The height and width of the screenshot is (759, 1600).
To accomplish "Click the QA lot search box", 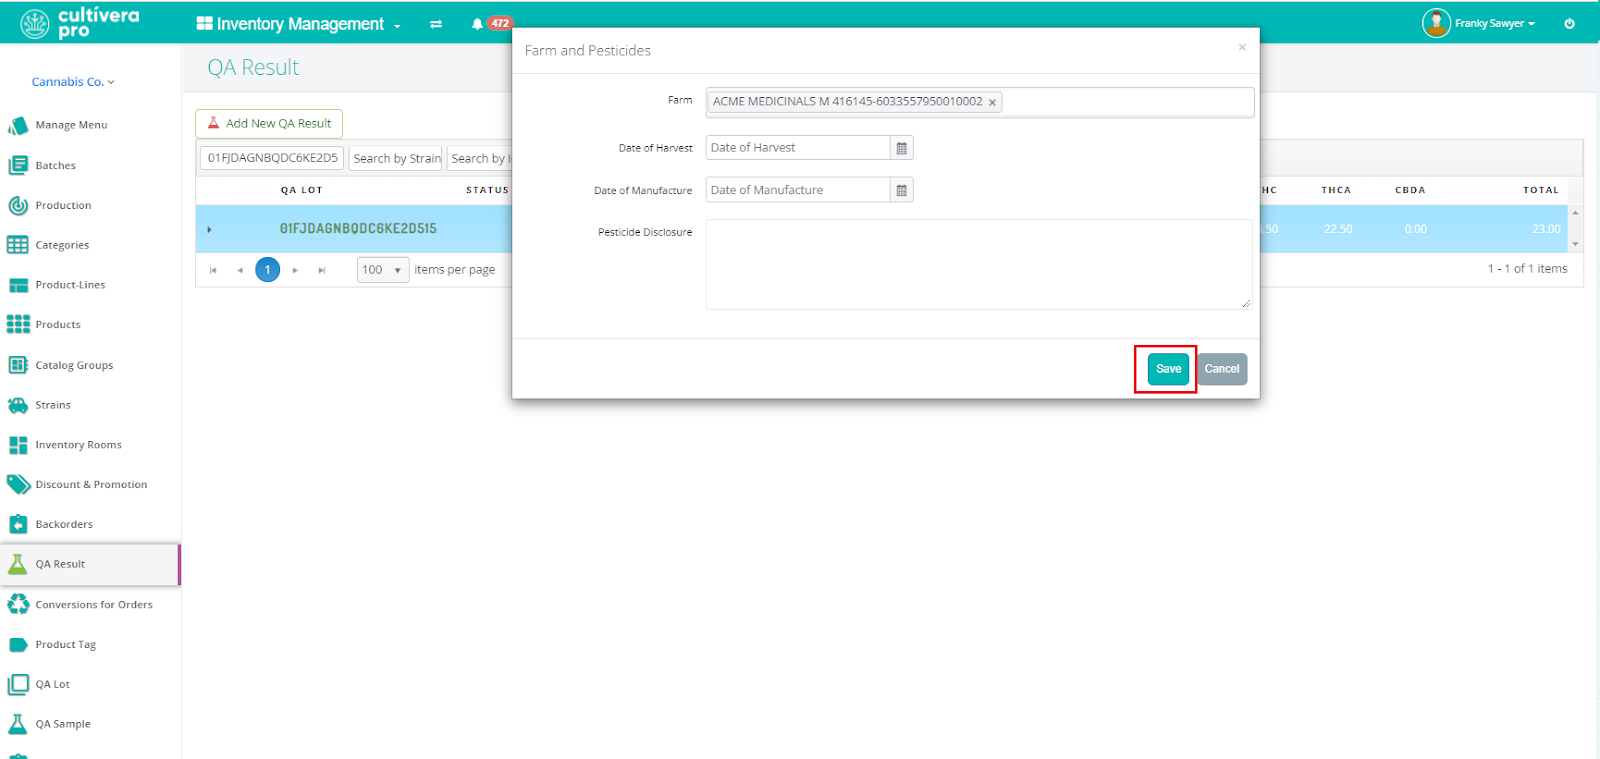I will pyautogui.click(x=272, y=158).
